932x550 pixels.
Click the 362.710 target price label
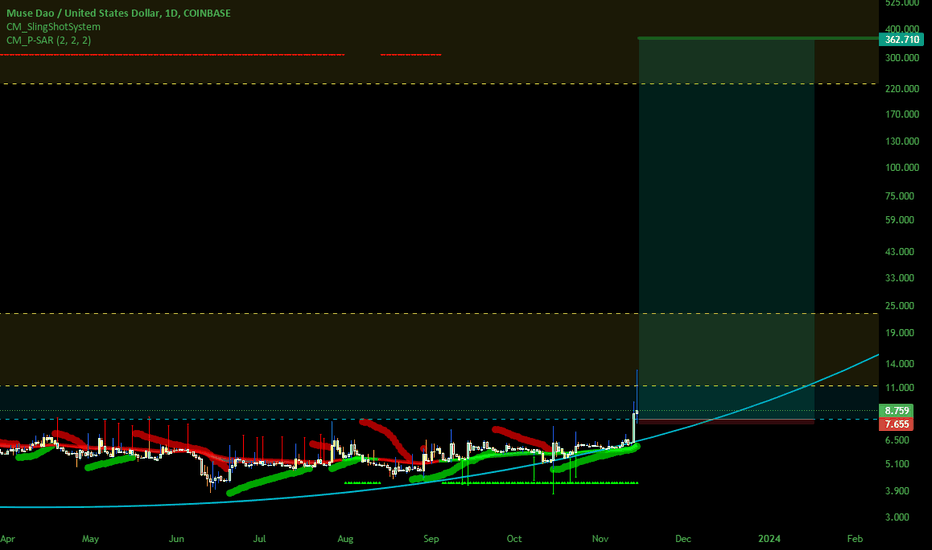tap(901, 40)
